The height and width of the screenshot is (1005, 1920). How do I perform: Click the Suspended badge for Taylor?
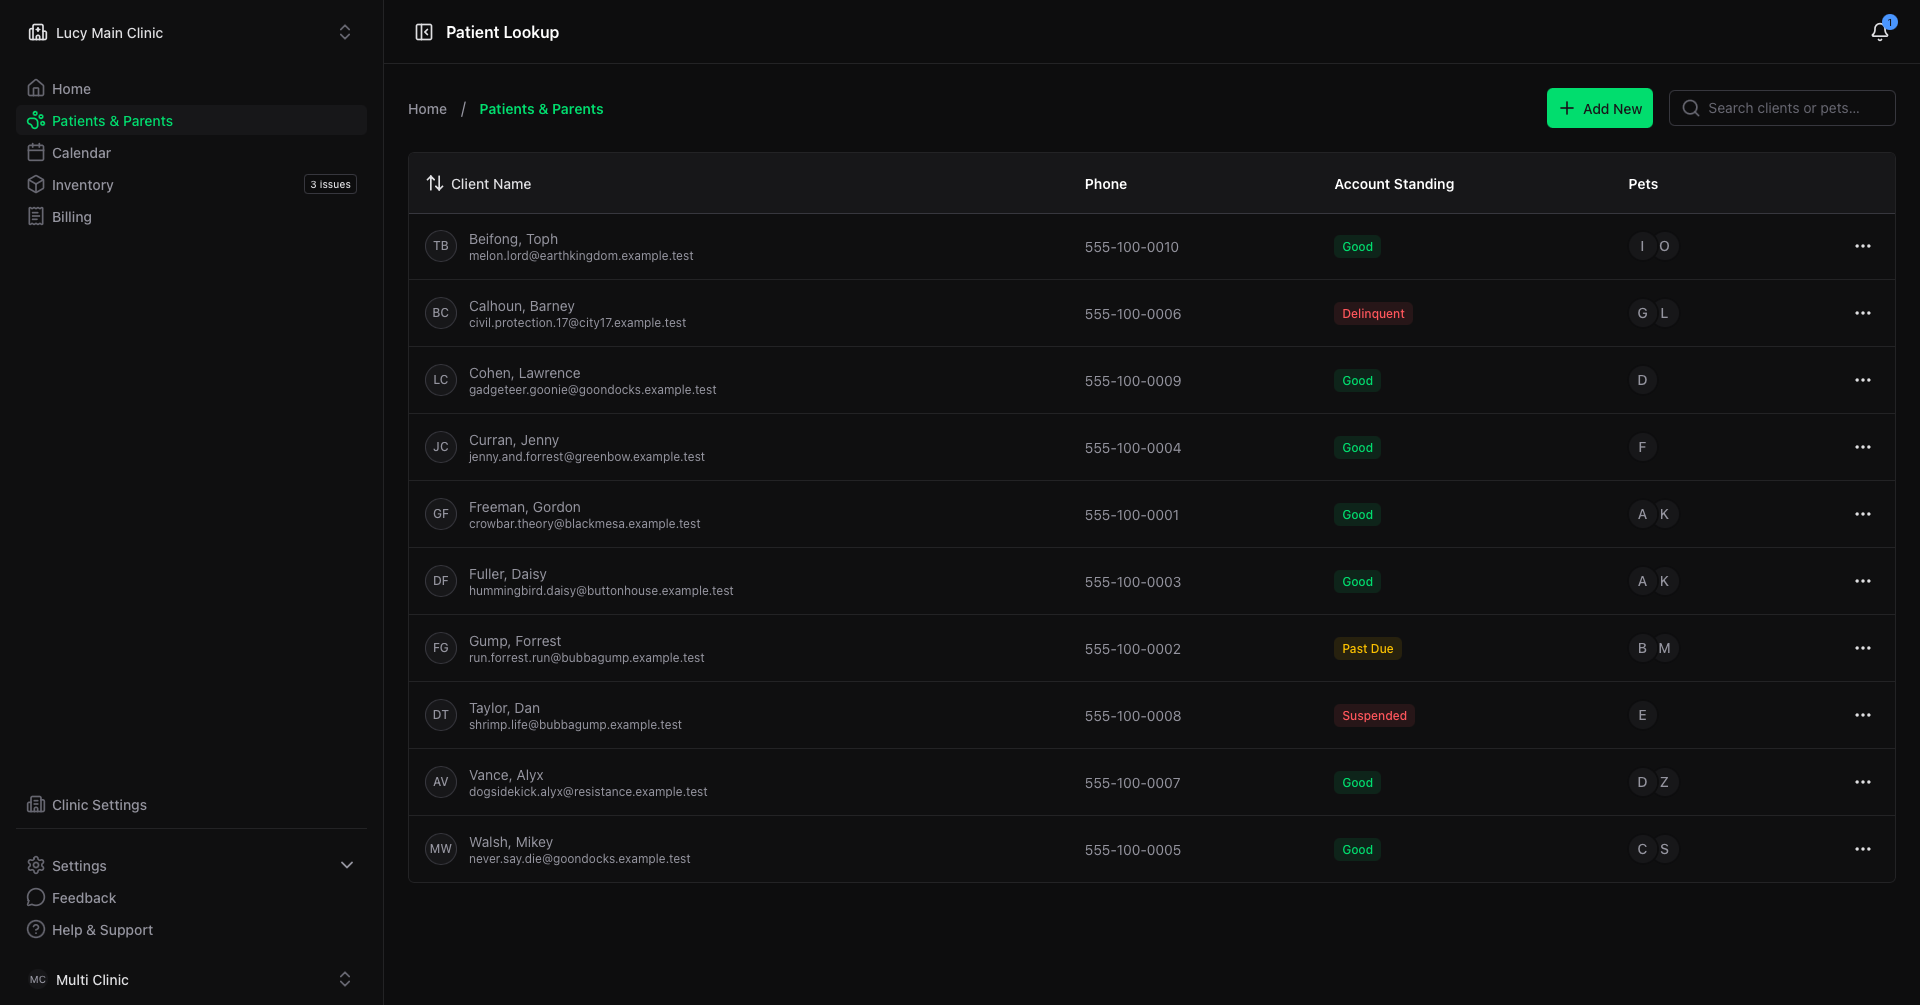point(1374,715)
